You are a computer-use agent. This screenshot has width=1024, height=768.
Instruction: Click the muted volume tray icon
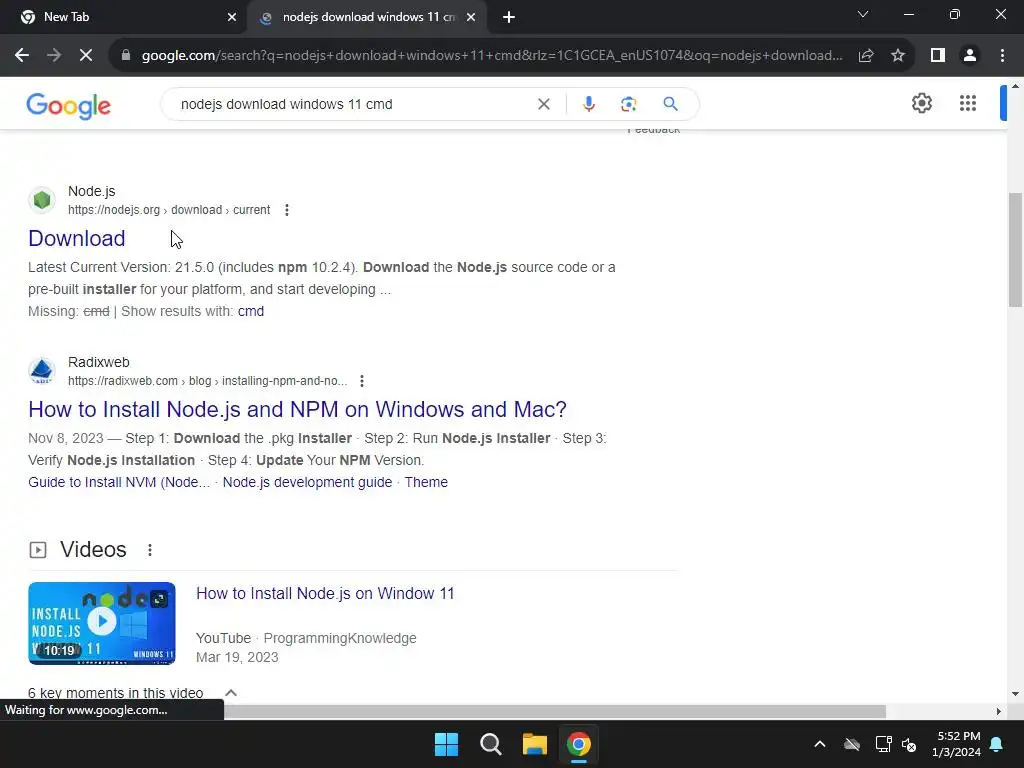click(908, 744)
